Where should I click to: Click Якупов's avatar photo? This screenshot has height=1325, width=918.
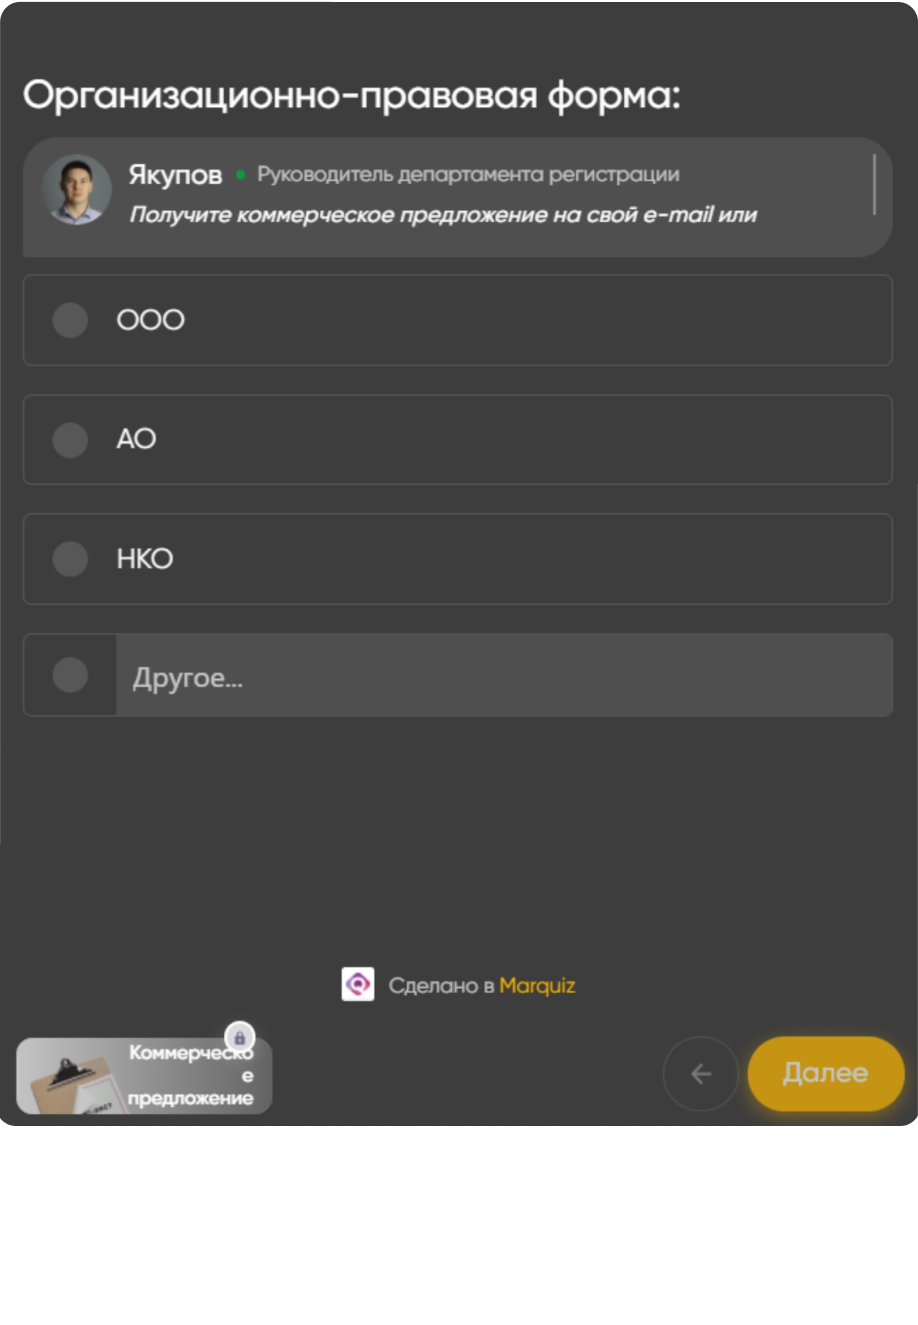click(76, 190)
